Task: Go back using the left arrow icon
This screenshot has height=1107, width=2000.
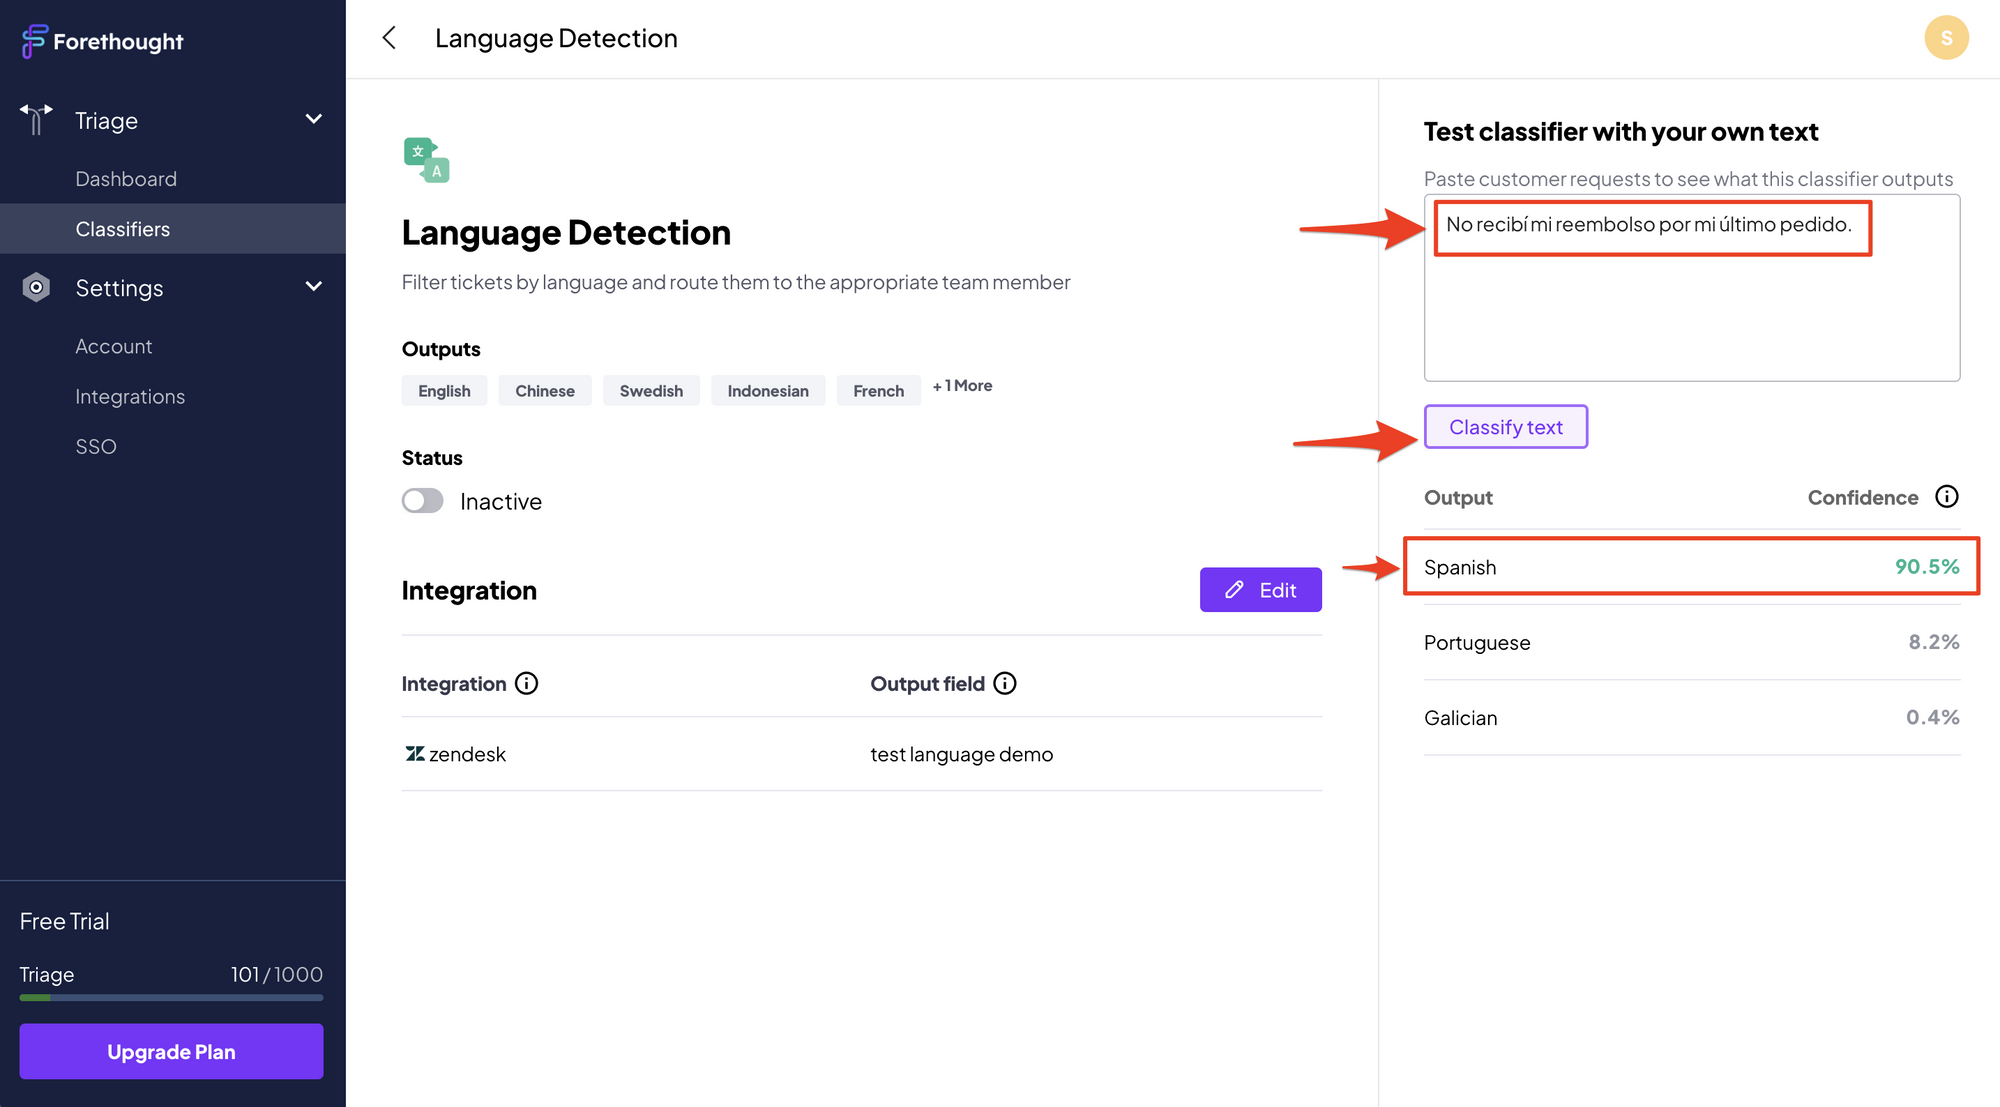Action: pos(389,38)
